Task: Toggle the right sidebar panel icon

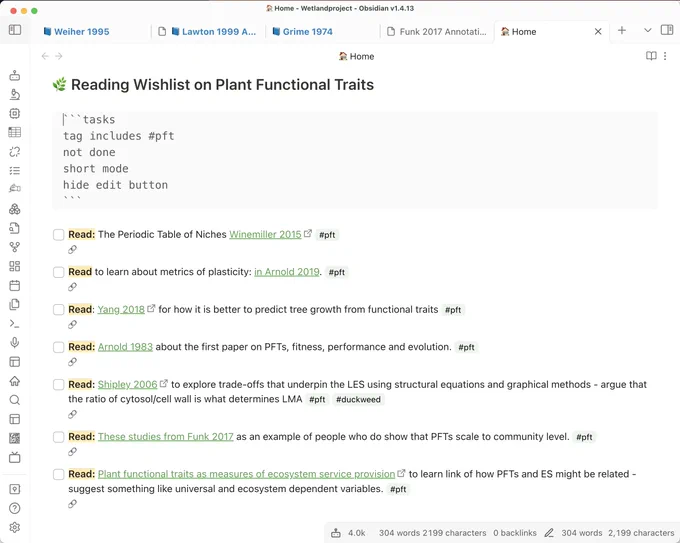Action: tap(667, 30)
